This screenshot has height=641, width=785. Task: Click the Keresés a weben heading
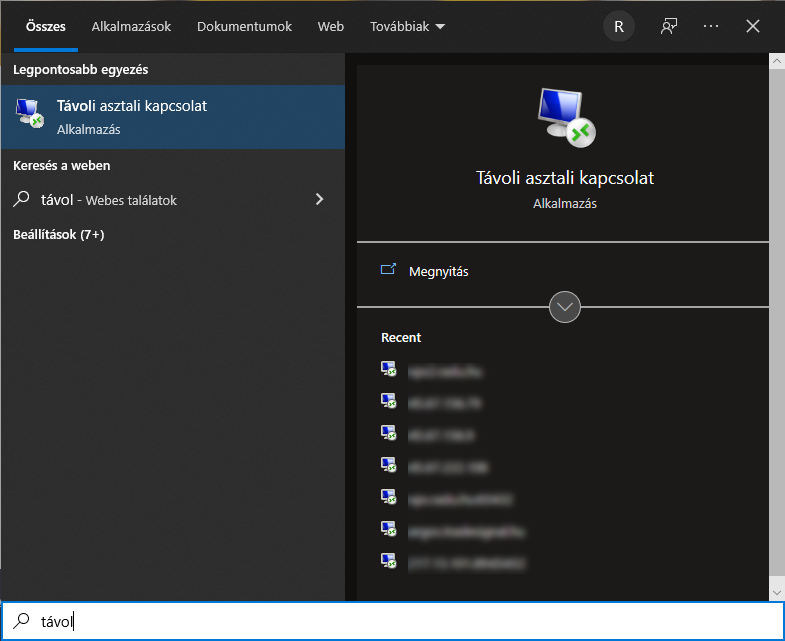[62, 166]
